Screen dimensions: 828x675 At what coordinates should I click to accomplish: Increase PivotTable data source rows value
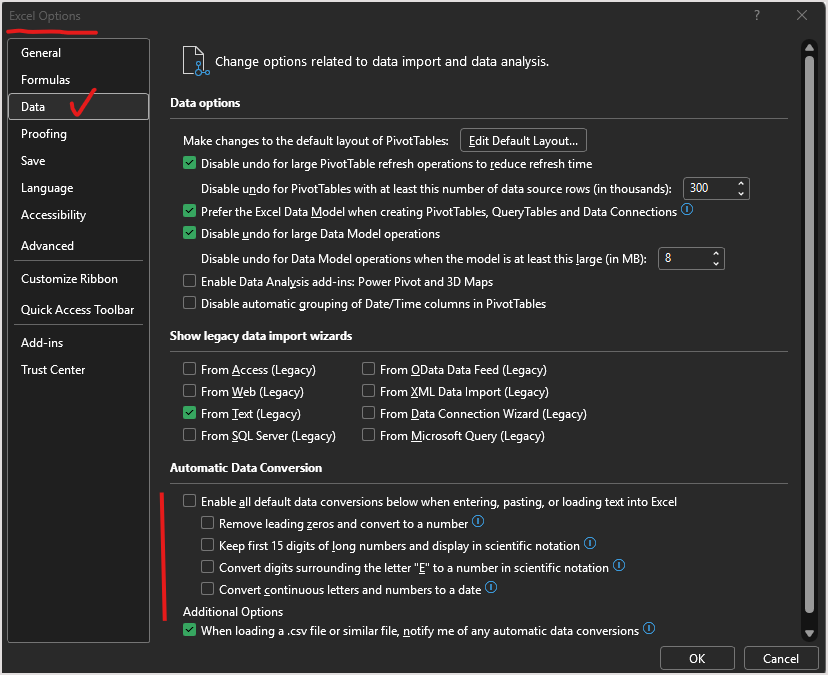pyautogui.click(x=741, y=183)
